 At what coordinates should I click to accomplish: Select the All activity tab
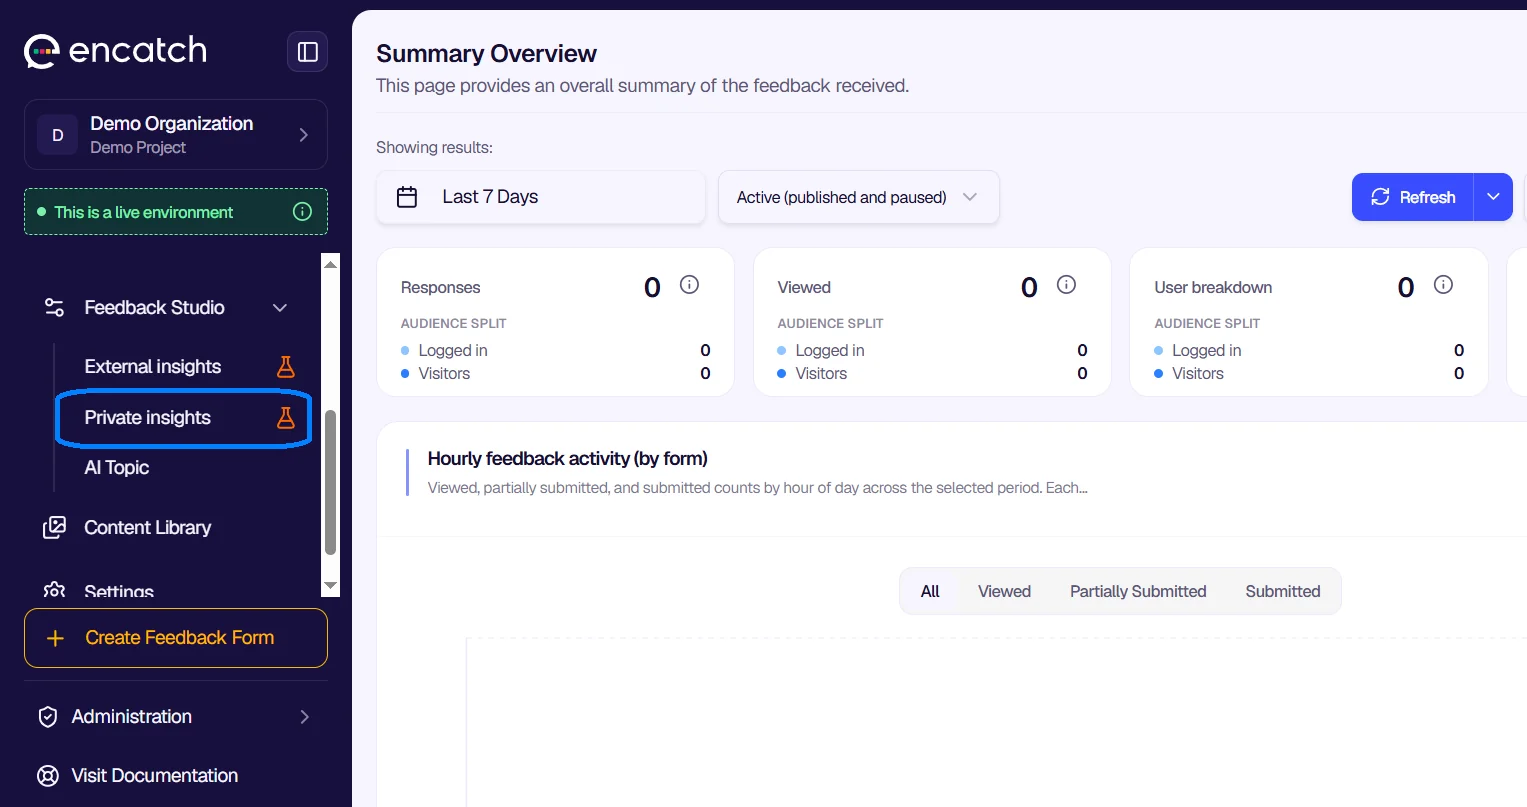click(x=930, y=591)
